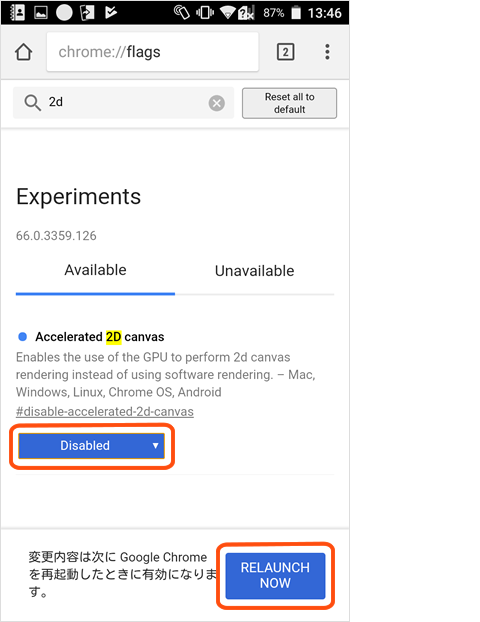Image resolution: width=480 pixels, height=622 pixels.
Task: Click the dropdown arrow next to Disabled
Action: pyautogui.click(x=156, y=445)
